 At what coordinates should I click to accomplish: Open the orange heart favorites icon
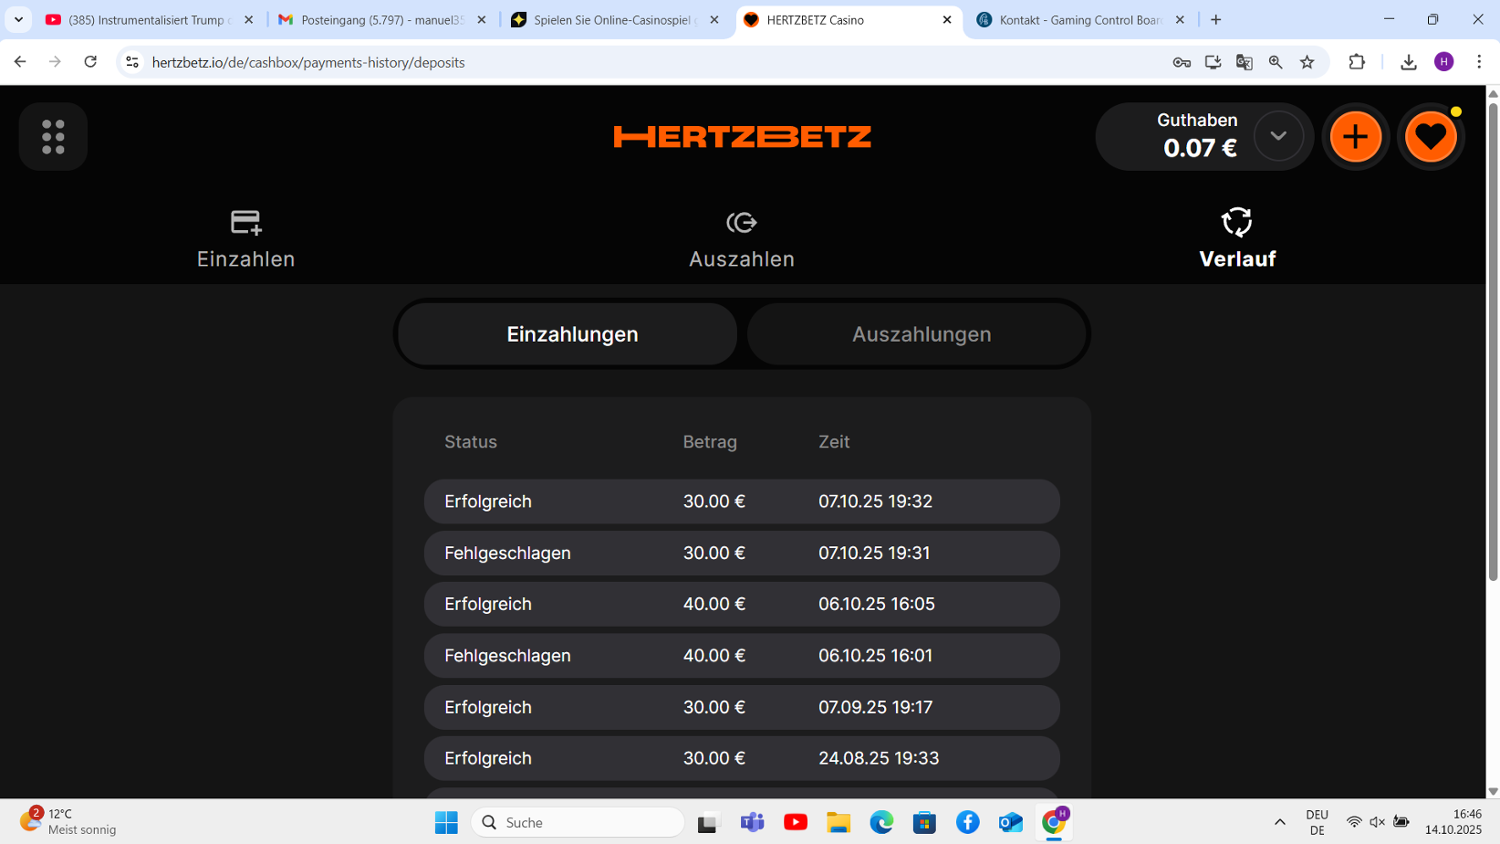pyautogui.click(x=1430, y=137)
